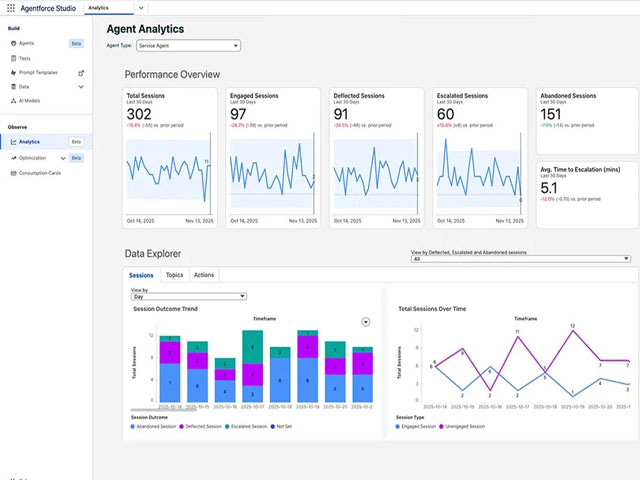Click the Escalated Sessions sparkline chart

[x=479, y=173]
